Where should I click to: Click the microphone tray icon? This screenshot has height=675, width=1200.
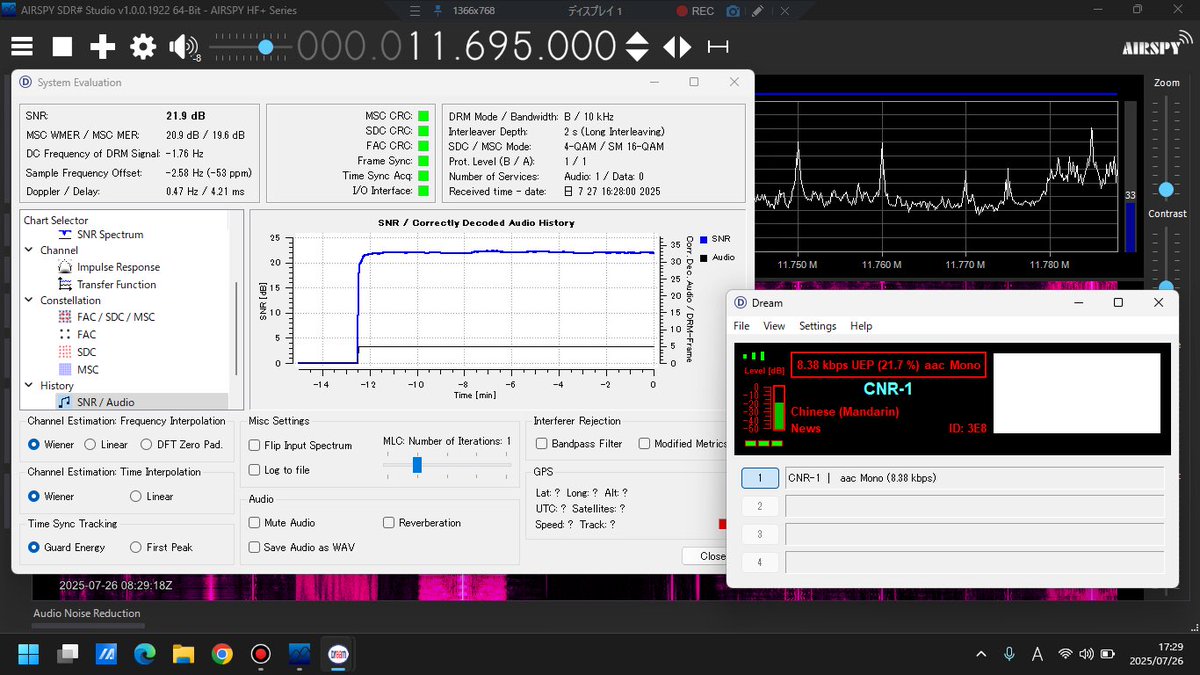point(1010,654)
